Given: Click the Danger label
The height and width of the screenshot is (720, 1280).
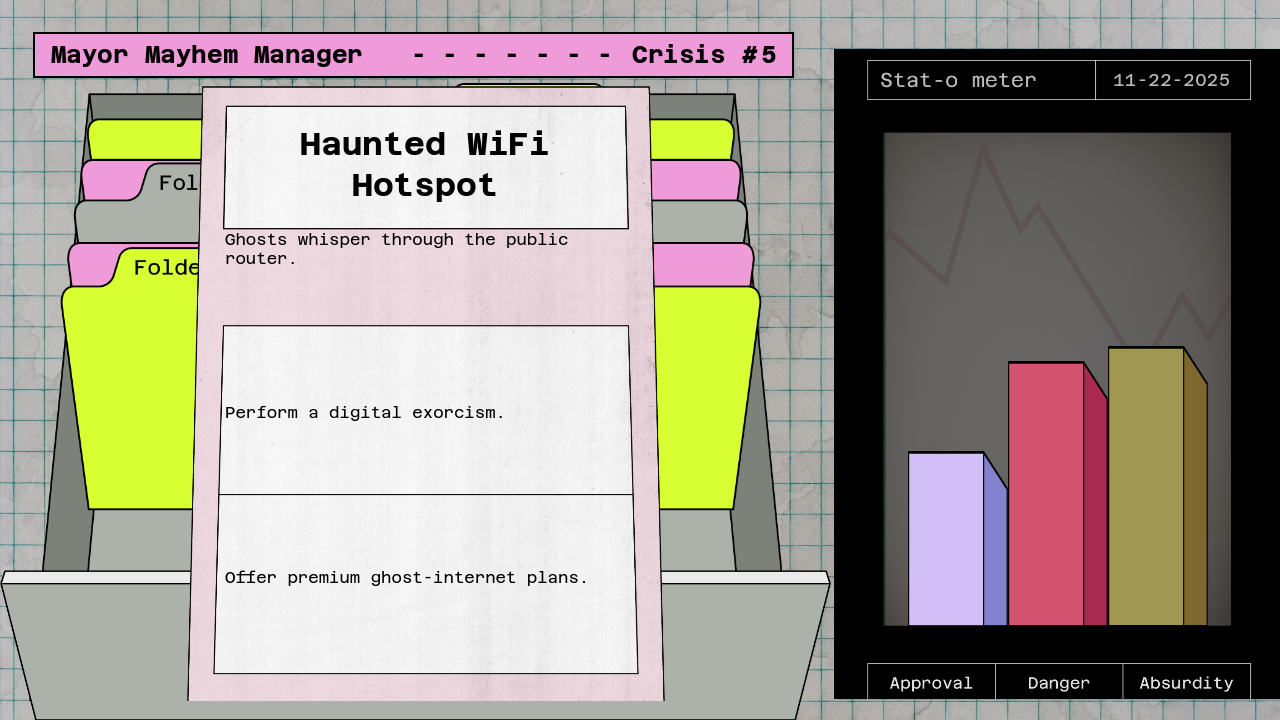Looking at the screenshot, I should (1059, 682).
